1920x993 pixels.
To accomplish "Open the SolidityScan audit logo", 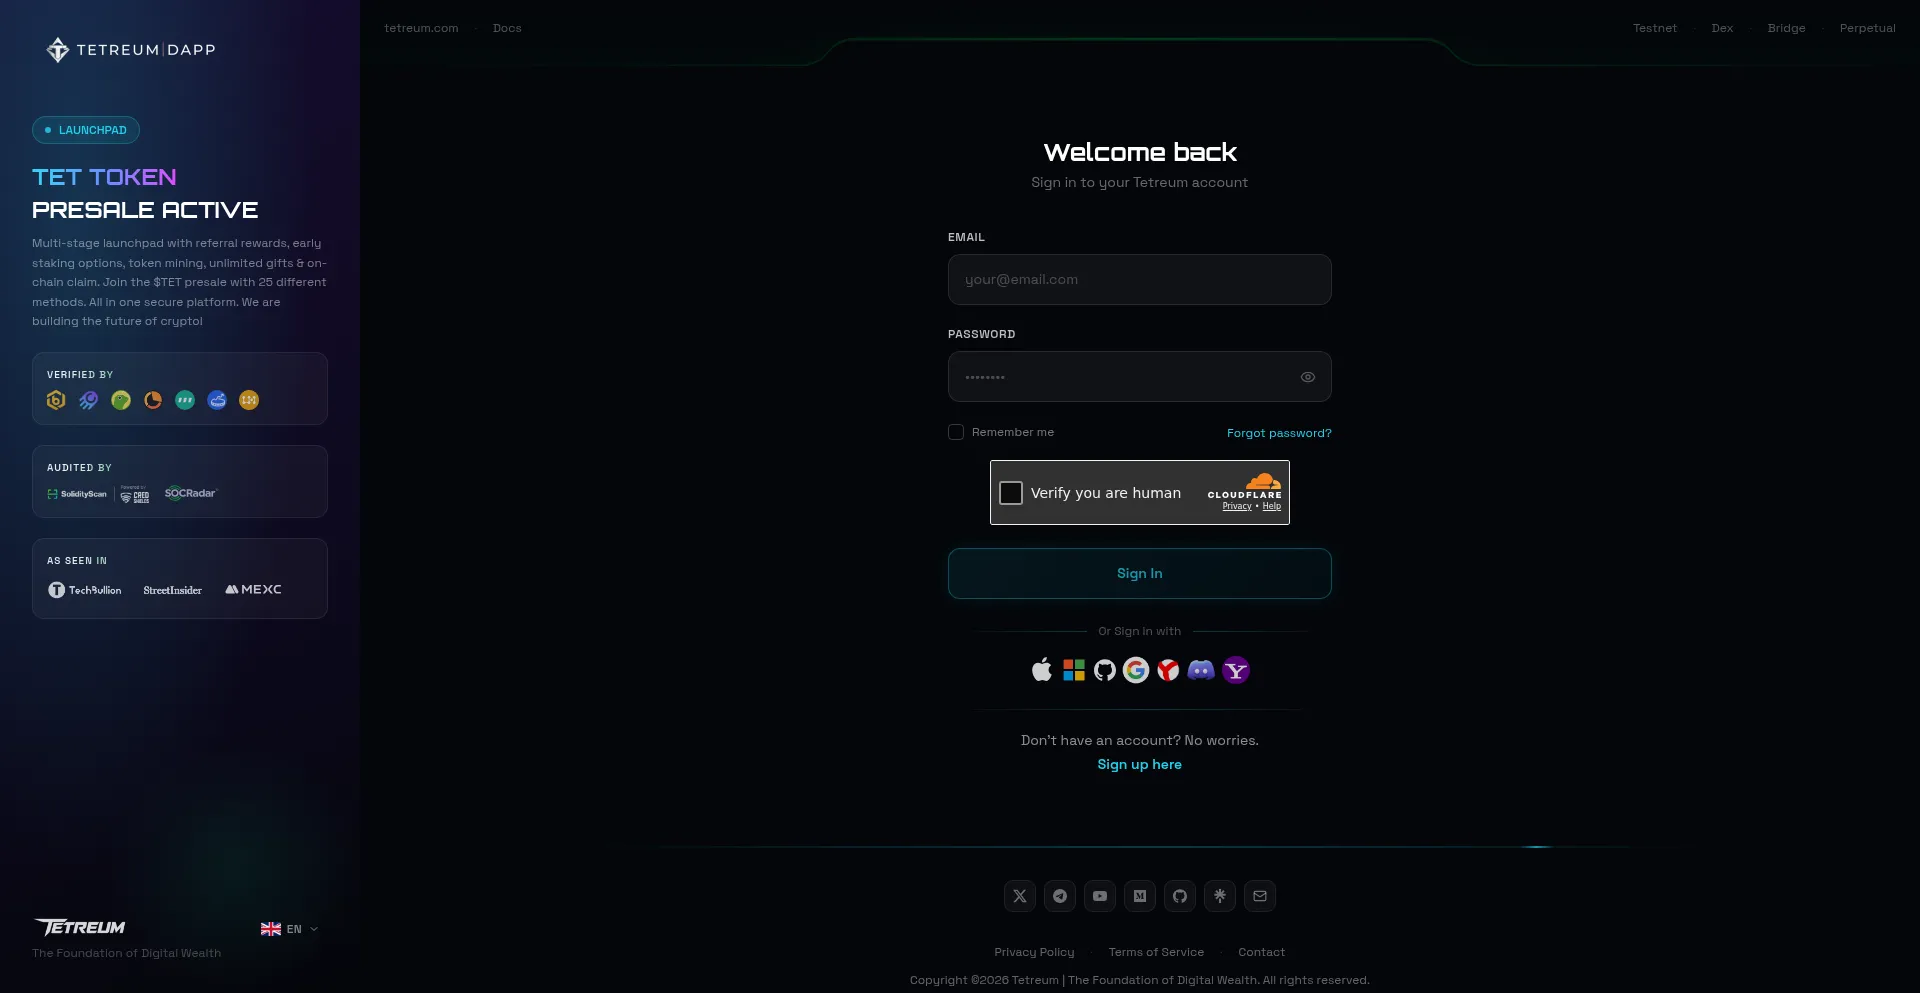I will click(77, 494).
